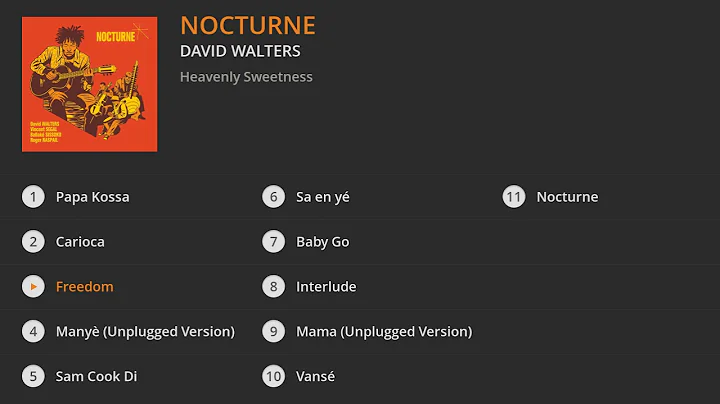This screenshot has width=720, height=404.
Task: Click the play icon beside Freedom
Action: 34,287
